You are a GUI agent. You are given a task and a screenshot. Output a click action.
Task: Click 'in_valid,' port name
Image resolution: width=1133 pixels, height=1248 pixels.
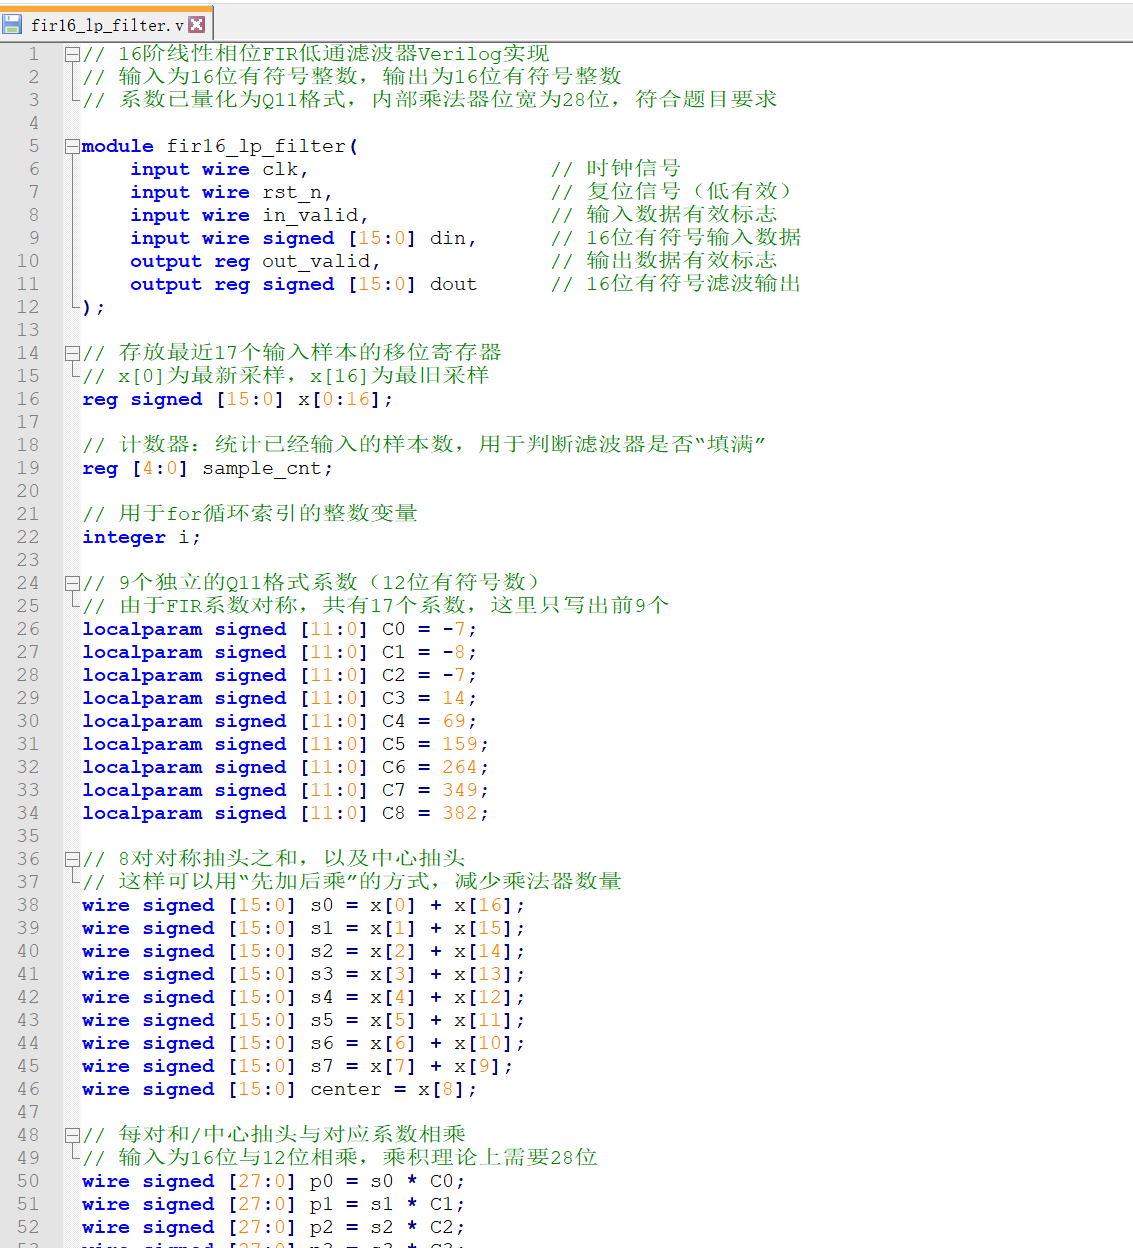click(316, 215)
